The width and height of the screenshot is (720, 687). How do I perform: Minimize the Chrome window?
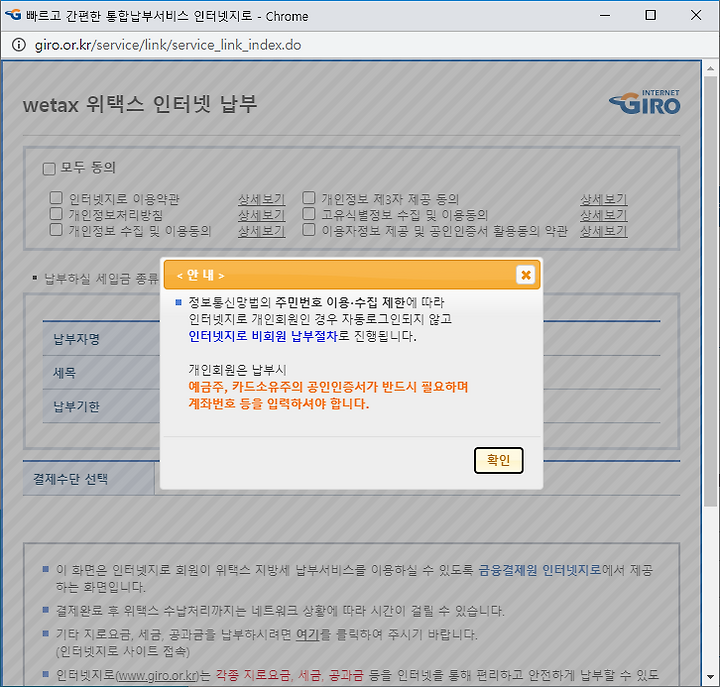point(605,15)
